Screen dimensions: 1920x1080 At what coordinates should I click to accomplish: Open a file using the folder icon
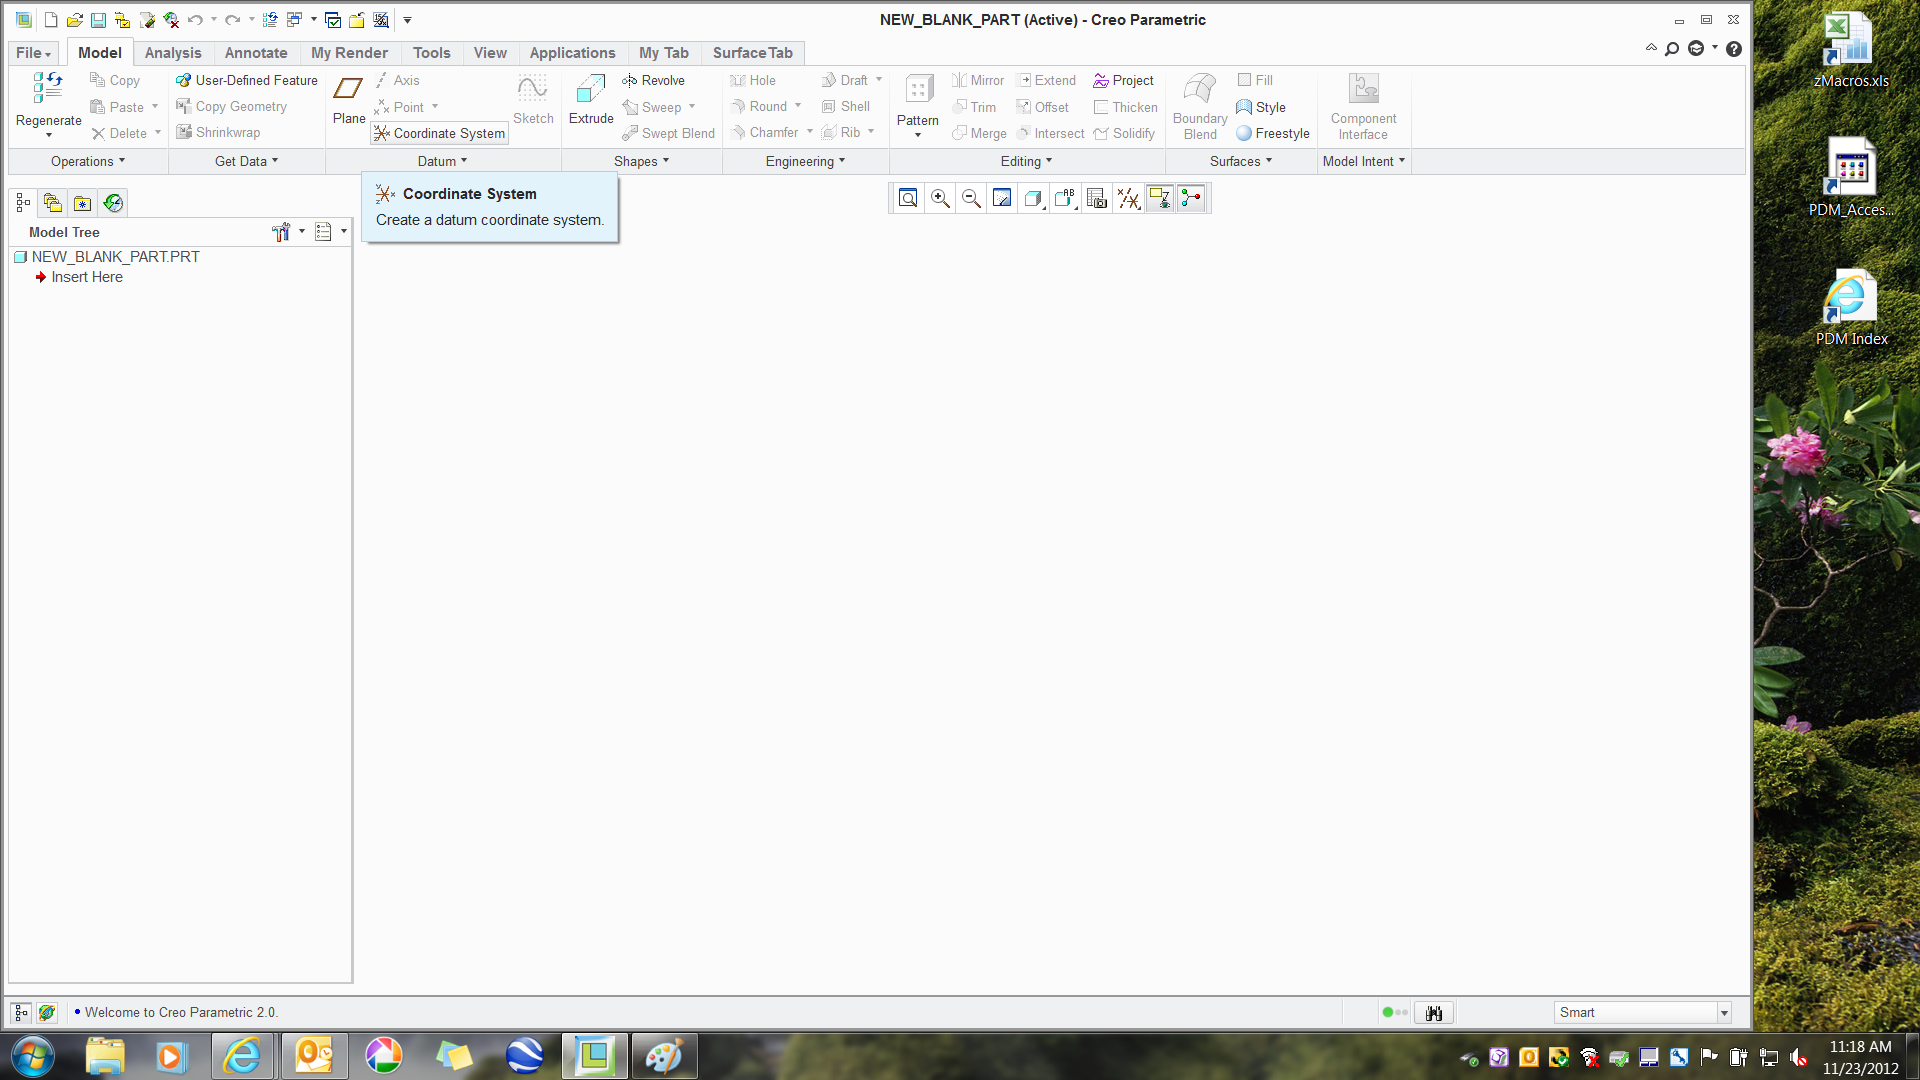pos(74,20)
